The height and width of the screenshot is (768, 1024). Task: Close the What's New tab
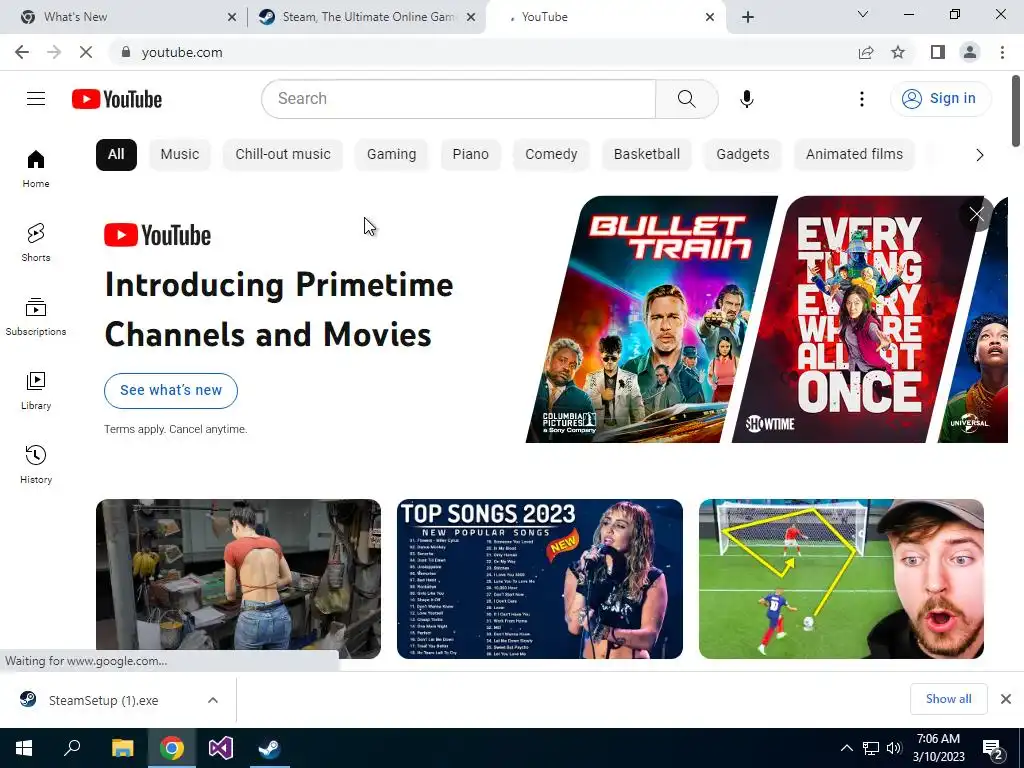pos(232,17)
